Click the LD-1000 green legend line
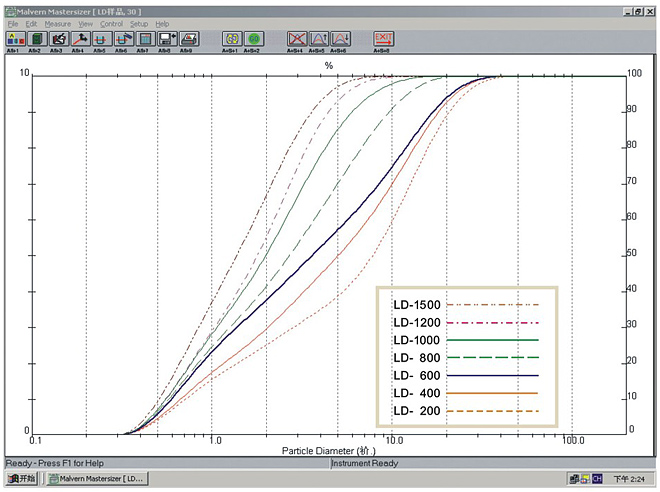This screenshot has height=492, width=660. click(x=493, y=340)
